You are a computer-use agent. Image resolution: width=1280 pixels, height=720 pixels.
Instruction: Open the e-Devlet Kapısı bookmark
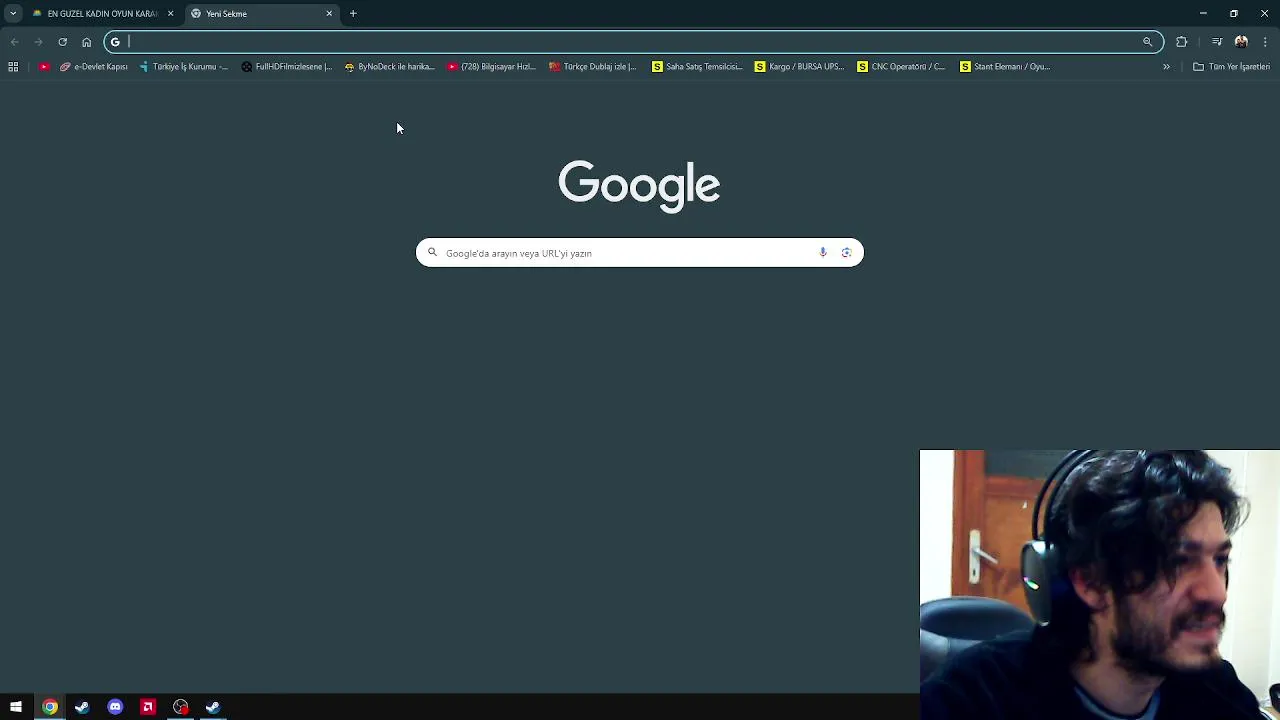94,66
